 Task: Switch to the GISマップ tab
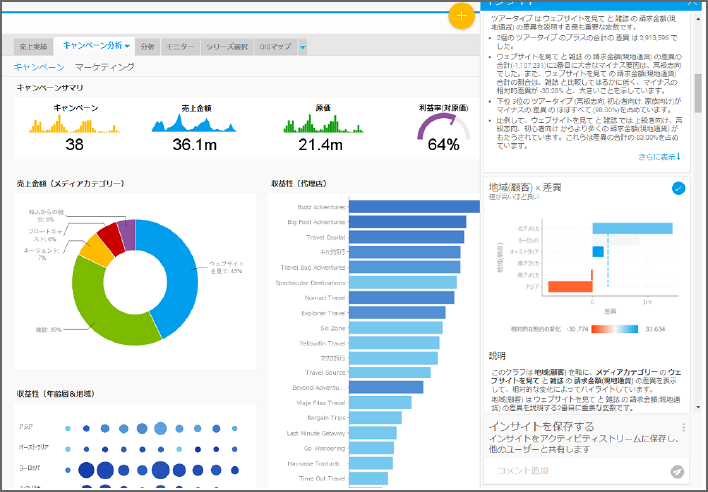pos(275,46)
